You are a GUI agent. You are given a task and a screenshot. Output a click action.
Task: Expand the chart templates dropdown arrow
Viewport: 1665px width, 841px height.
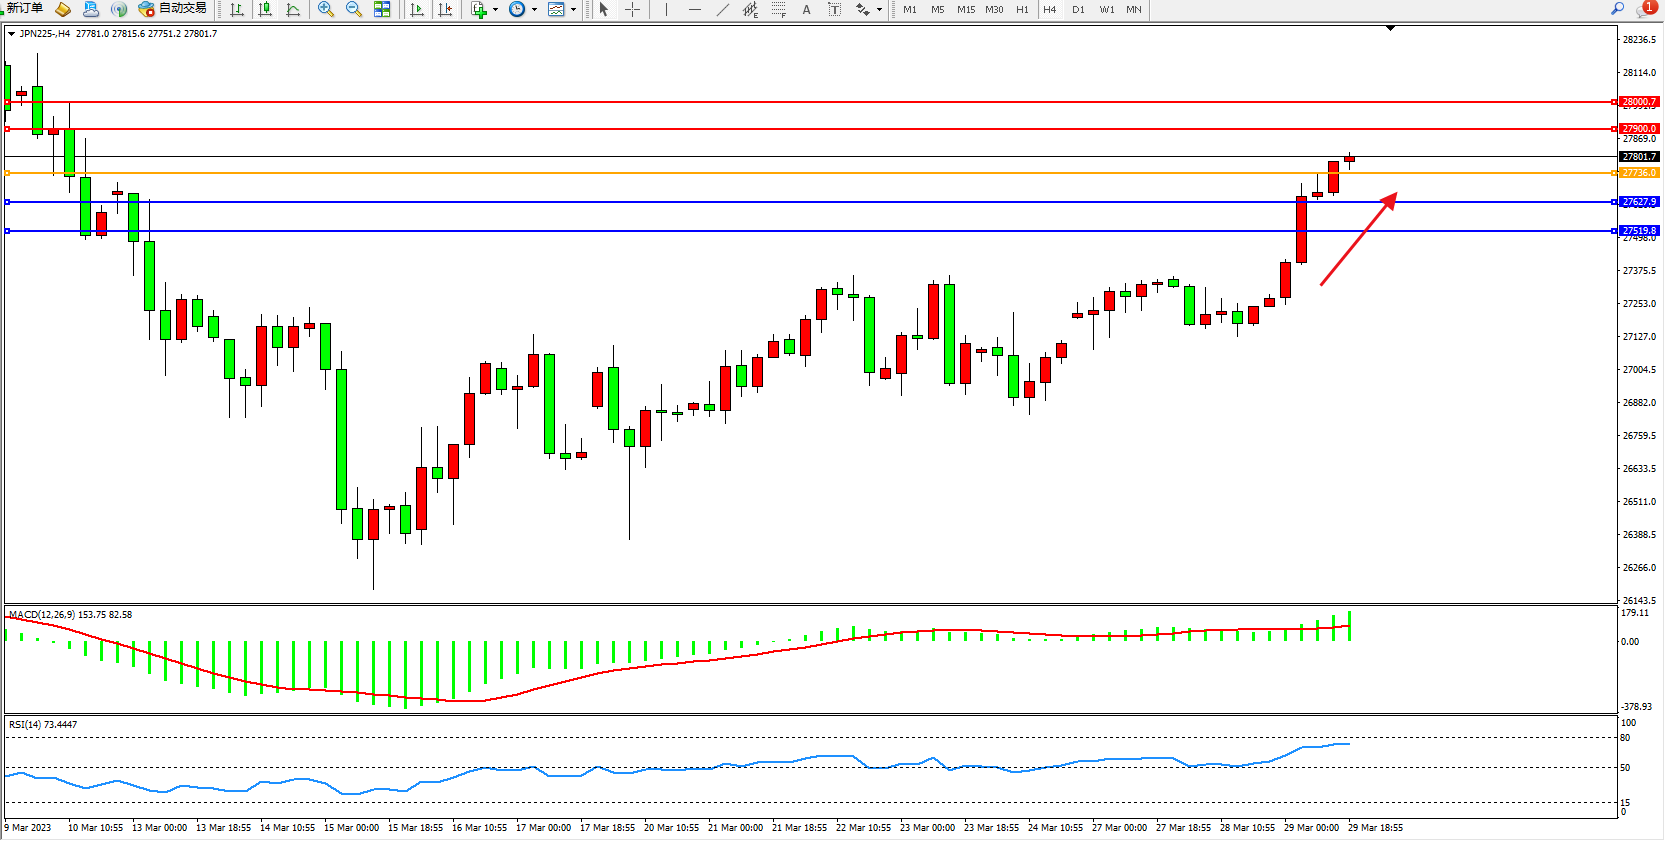click(573, 10)
